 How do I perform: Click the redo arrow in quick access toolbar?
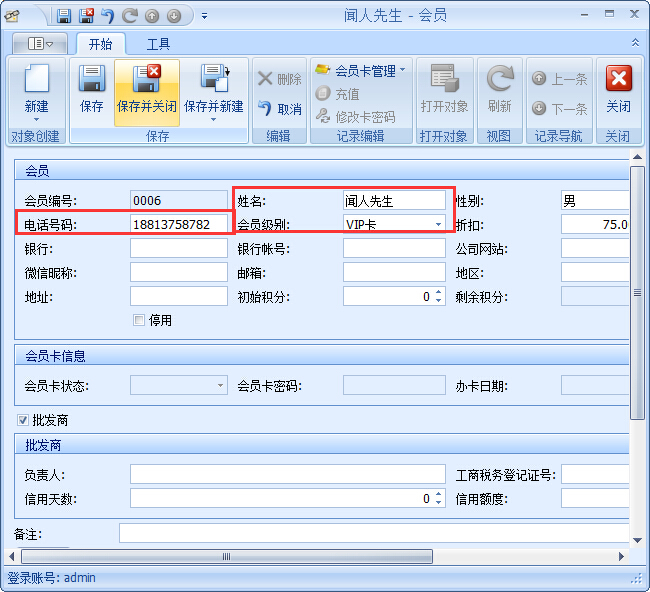point(130,16)
